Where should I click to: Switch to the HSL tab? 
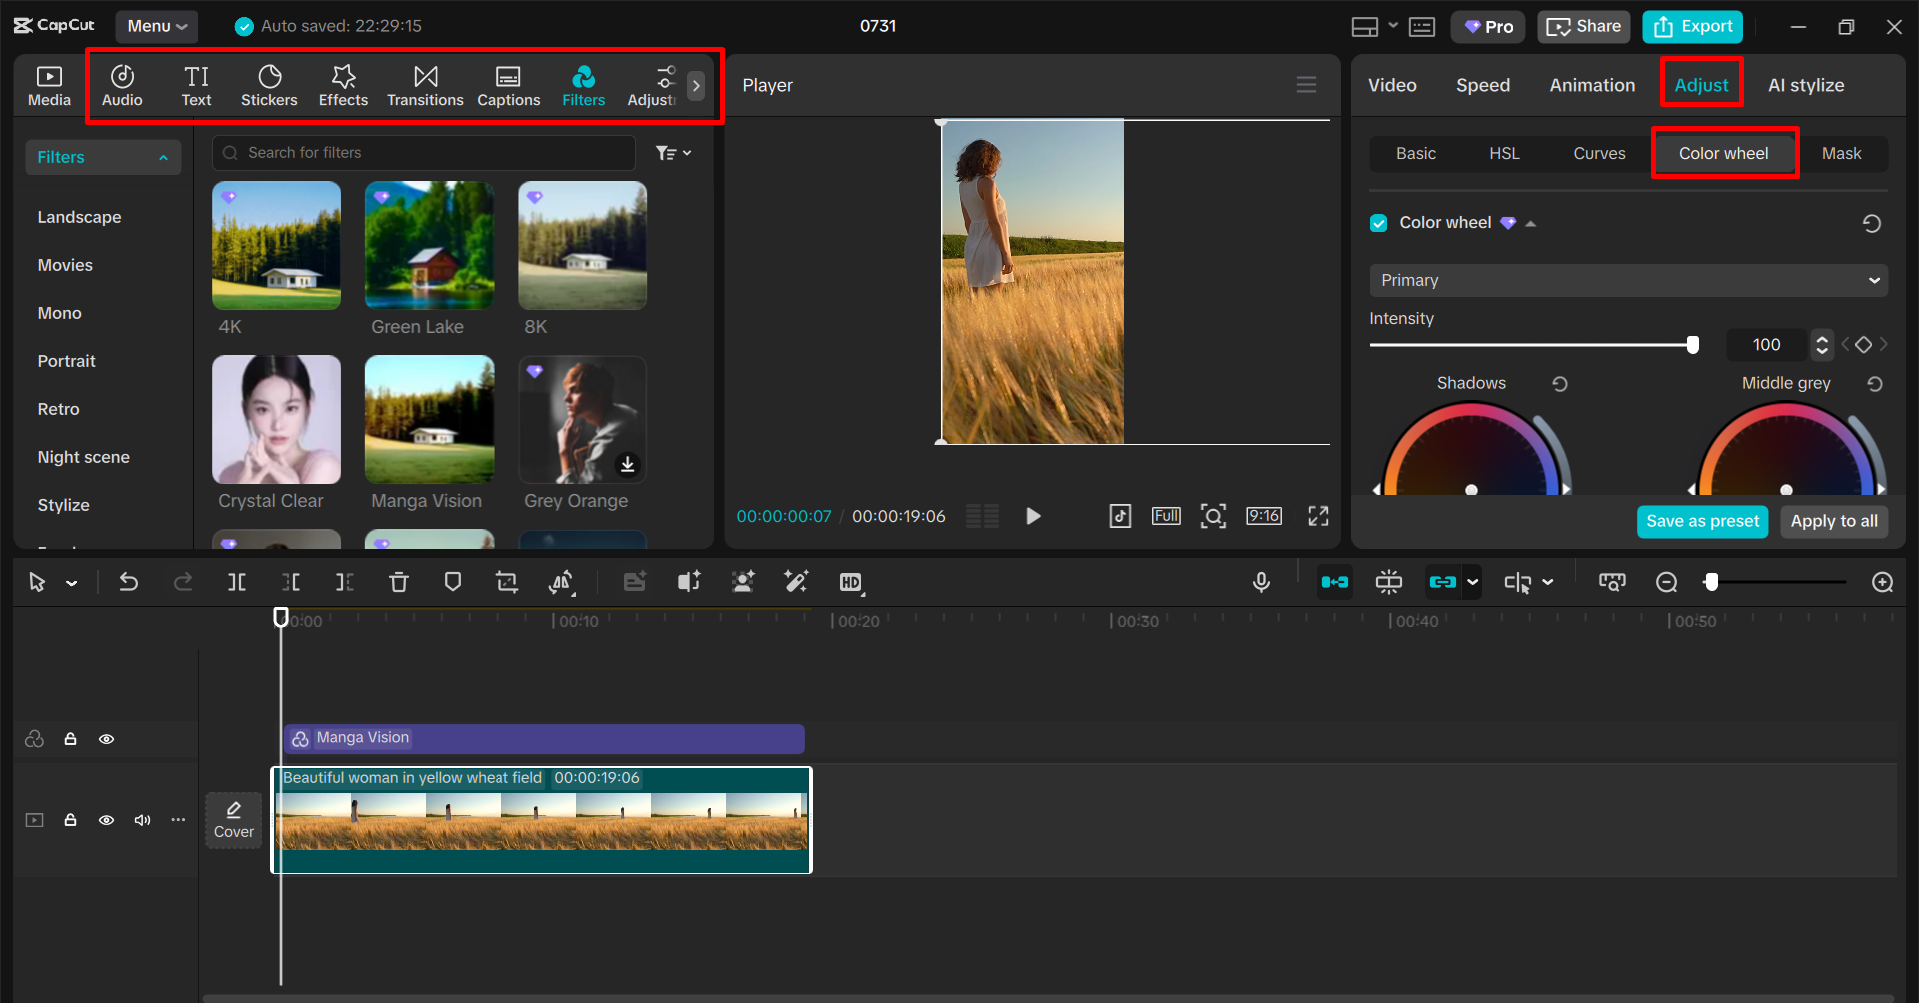(1504, 153)
